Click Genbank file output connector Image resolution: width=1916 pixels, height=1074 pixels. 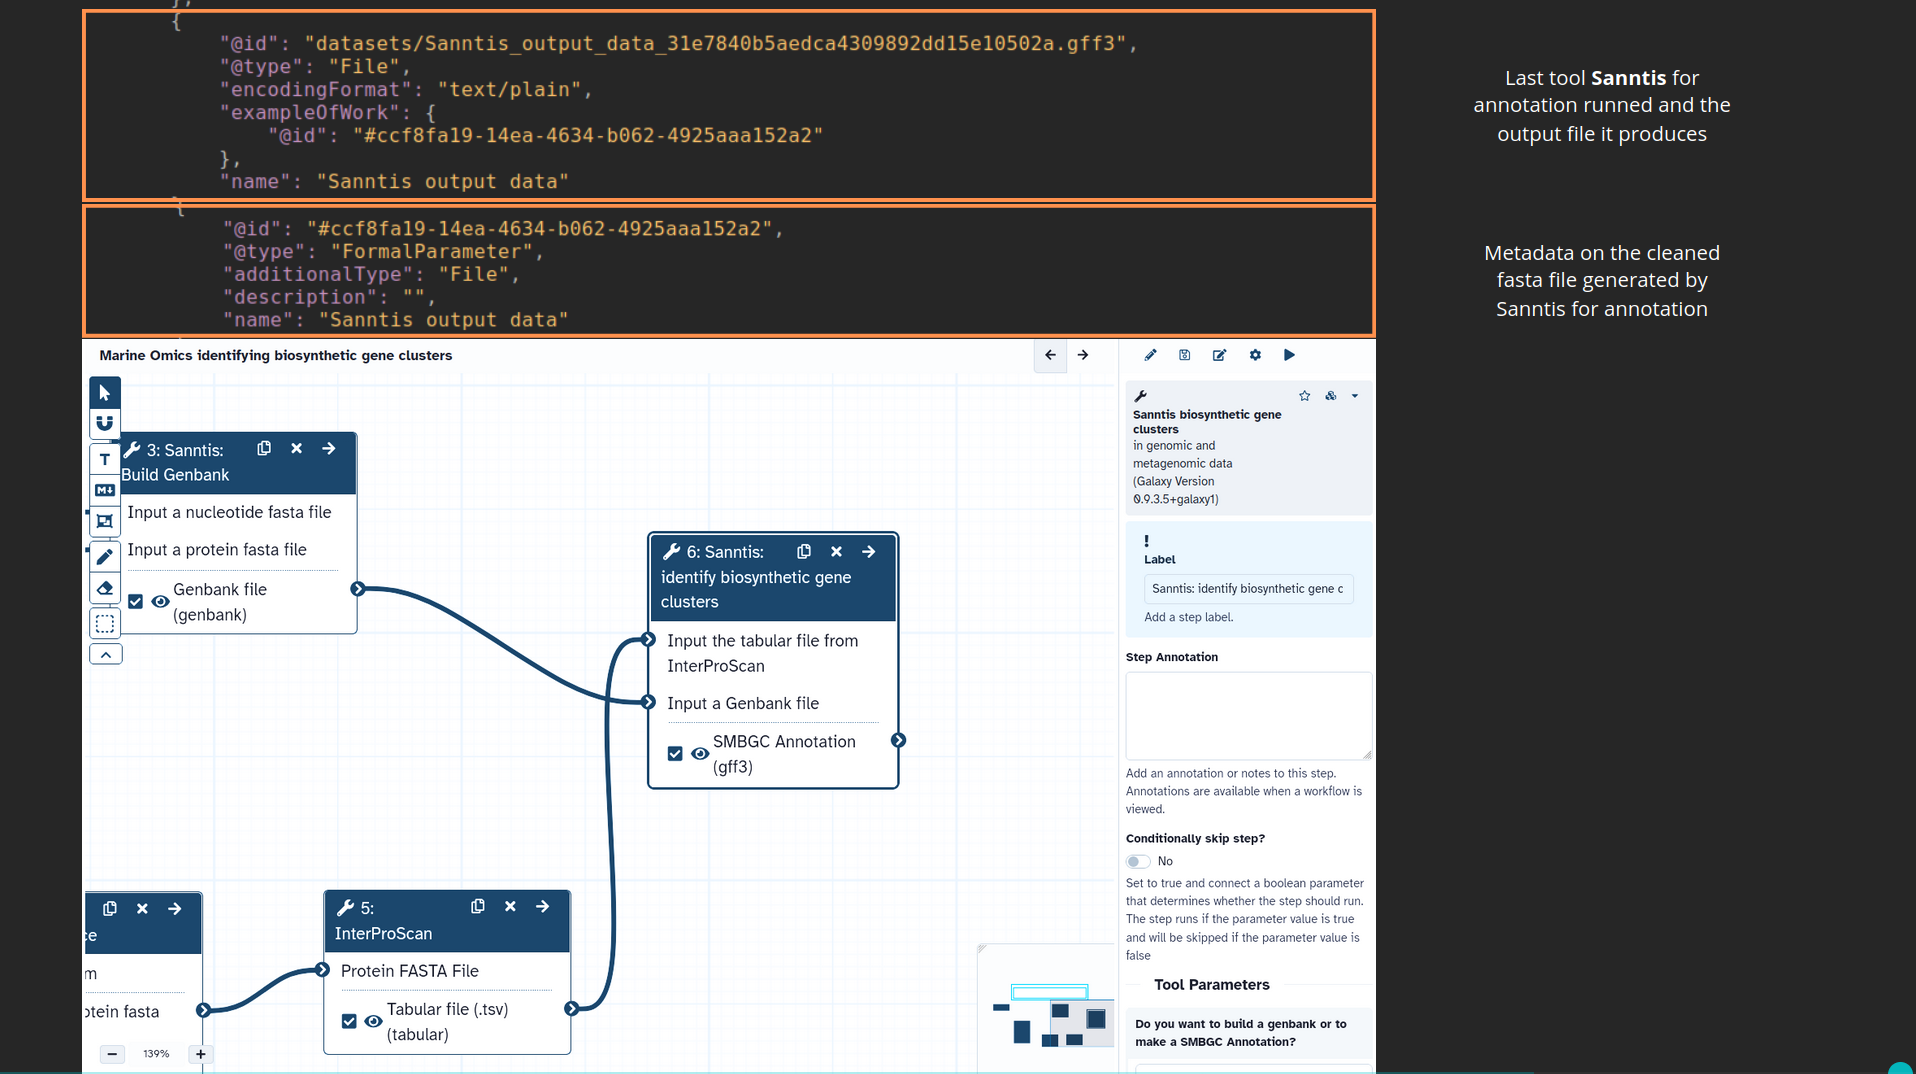[358, 589]
